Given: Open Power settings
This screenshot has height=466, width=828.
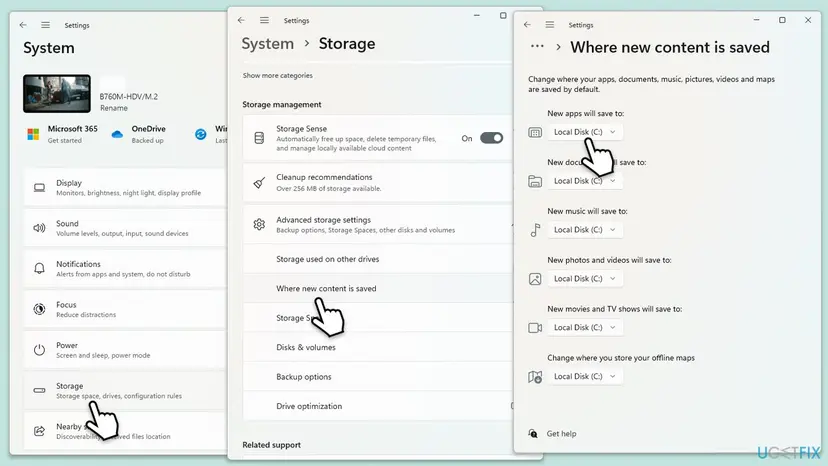Looking at the screenshot, I should coord(126,350).
